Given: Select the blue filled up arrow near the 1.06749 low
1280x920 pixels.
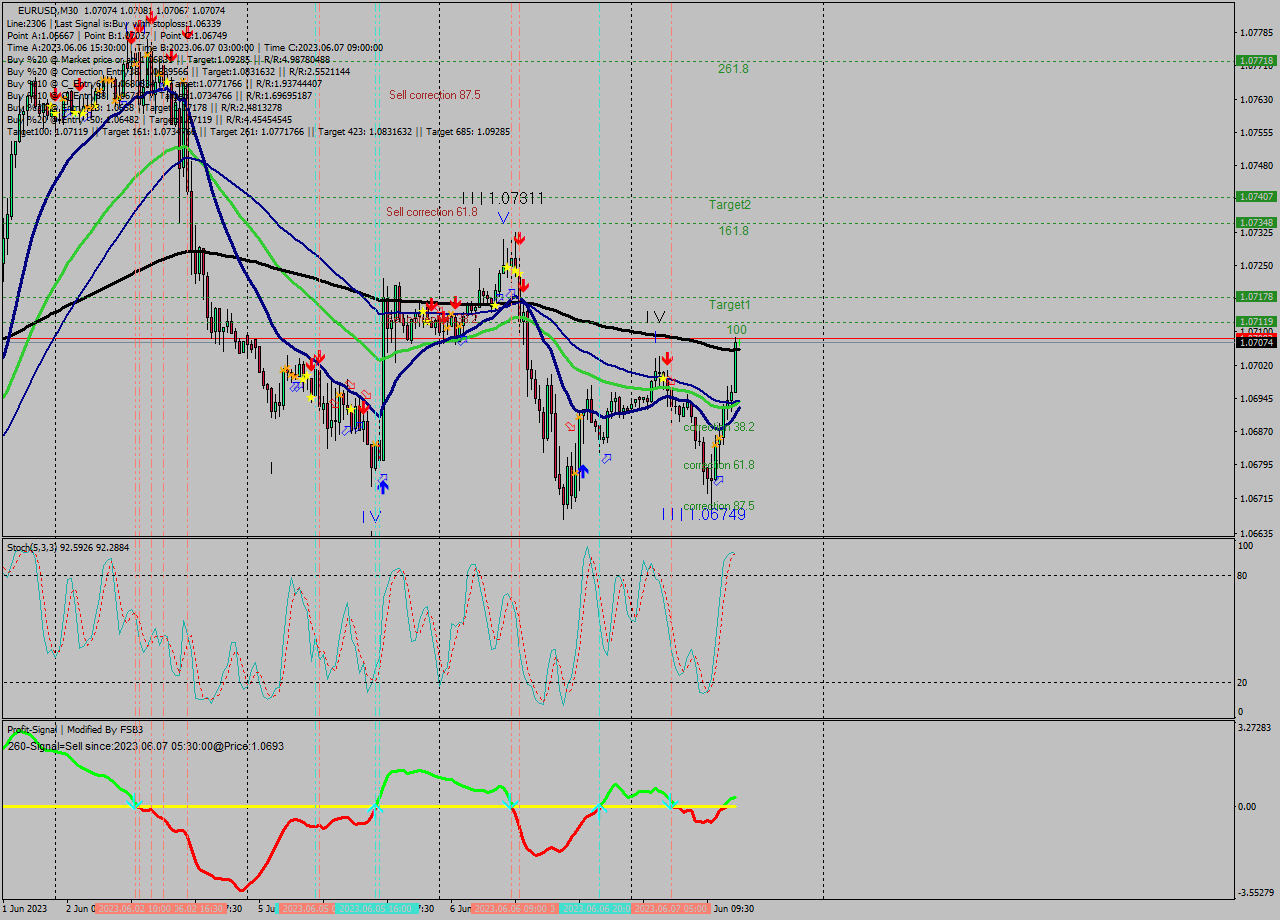Looking at the screenshot, I should tap(583, 471).
